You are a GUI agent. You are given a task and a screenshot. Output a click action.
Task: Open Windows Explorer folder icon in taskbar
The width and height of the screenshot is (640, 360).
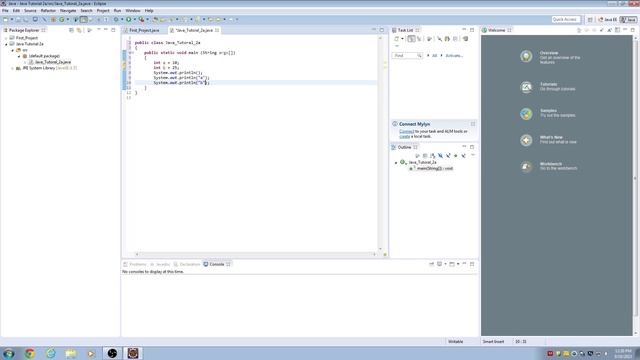(71, 353)
